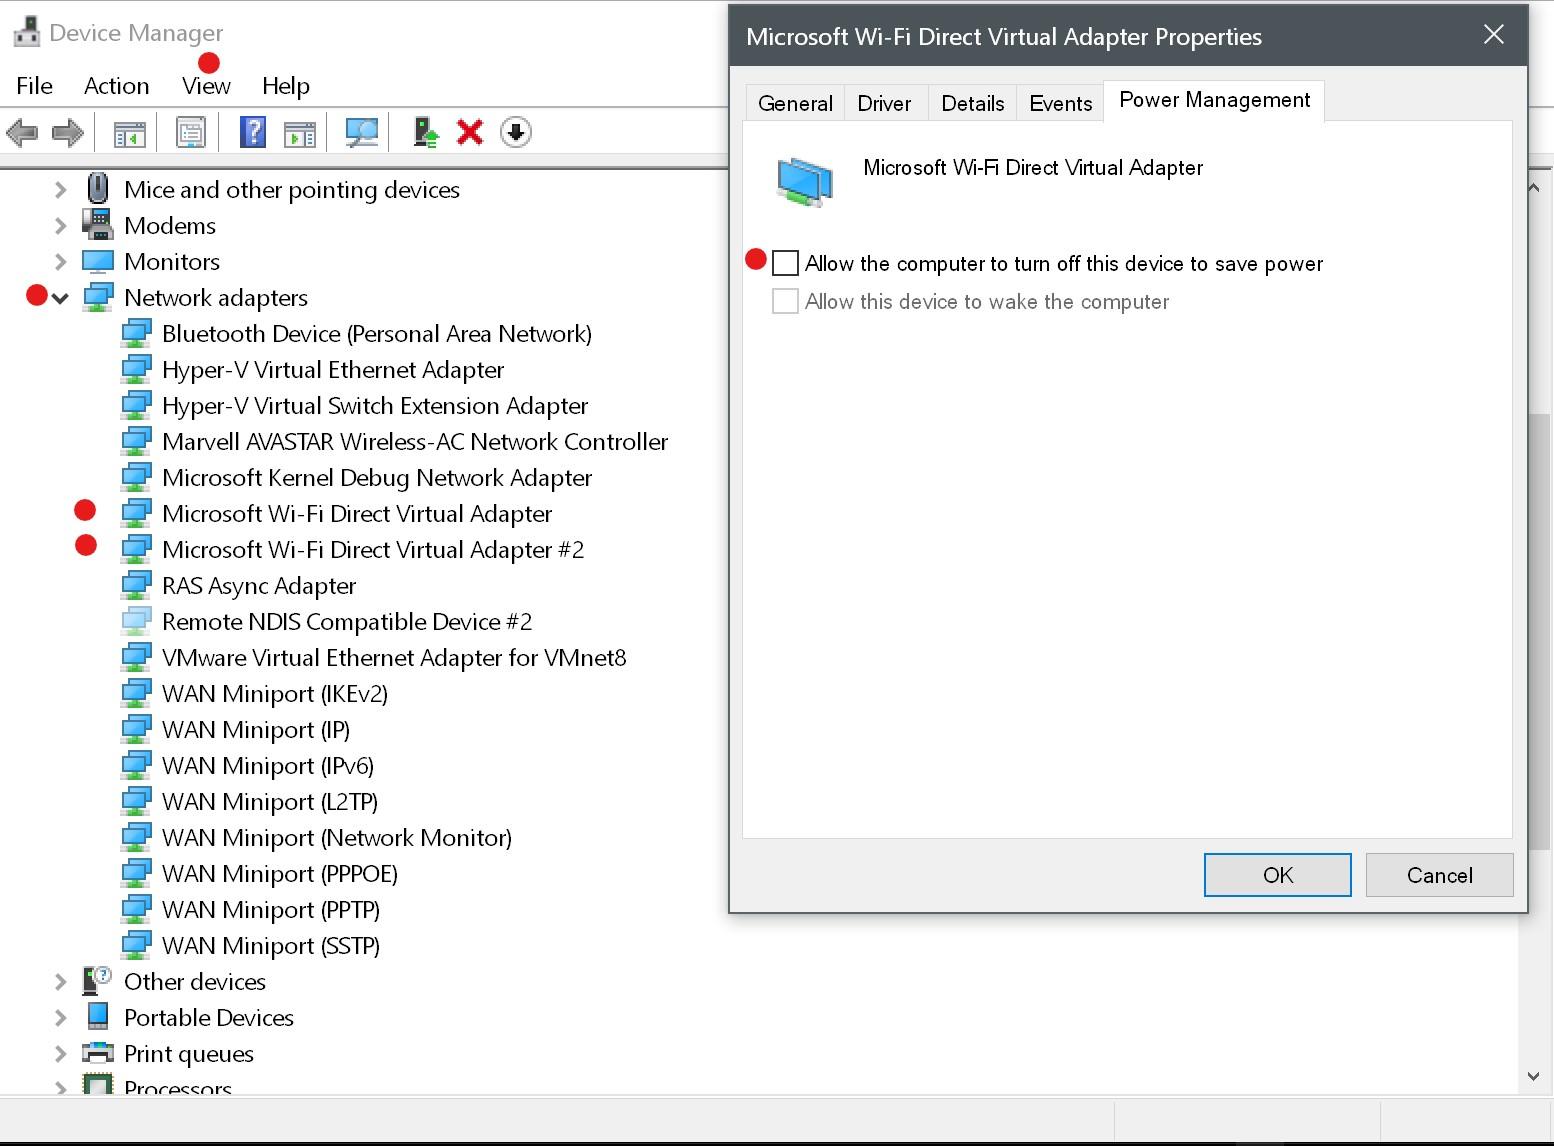Image resolution: width=1554 pixels, height=1146 pixels.
Task: Click the Forward arrow in the toolbar
Action: (67, 132)
